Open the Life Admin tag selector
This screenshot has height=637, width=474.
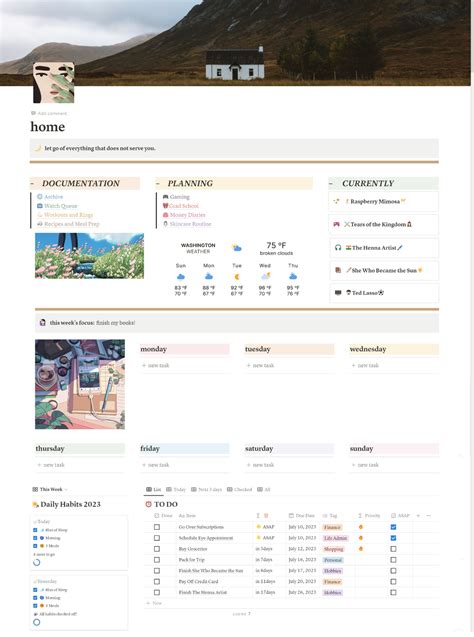click(335, 538)
